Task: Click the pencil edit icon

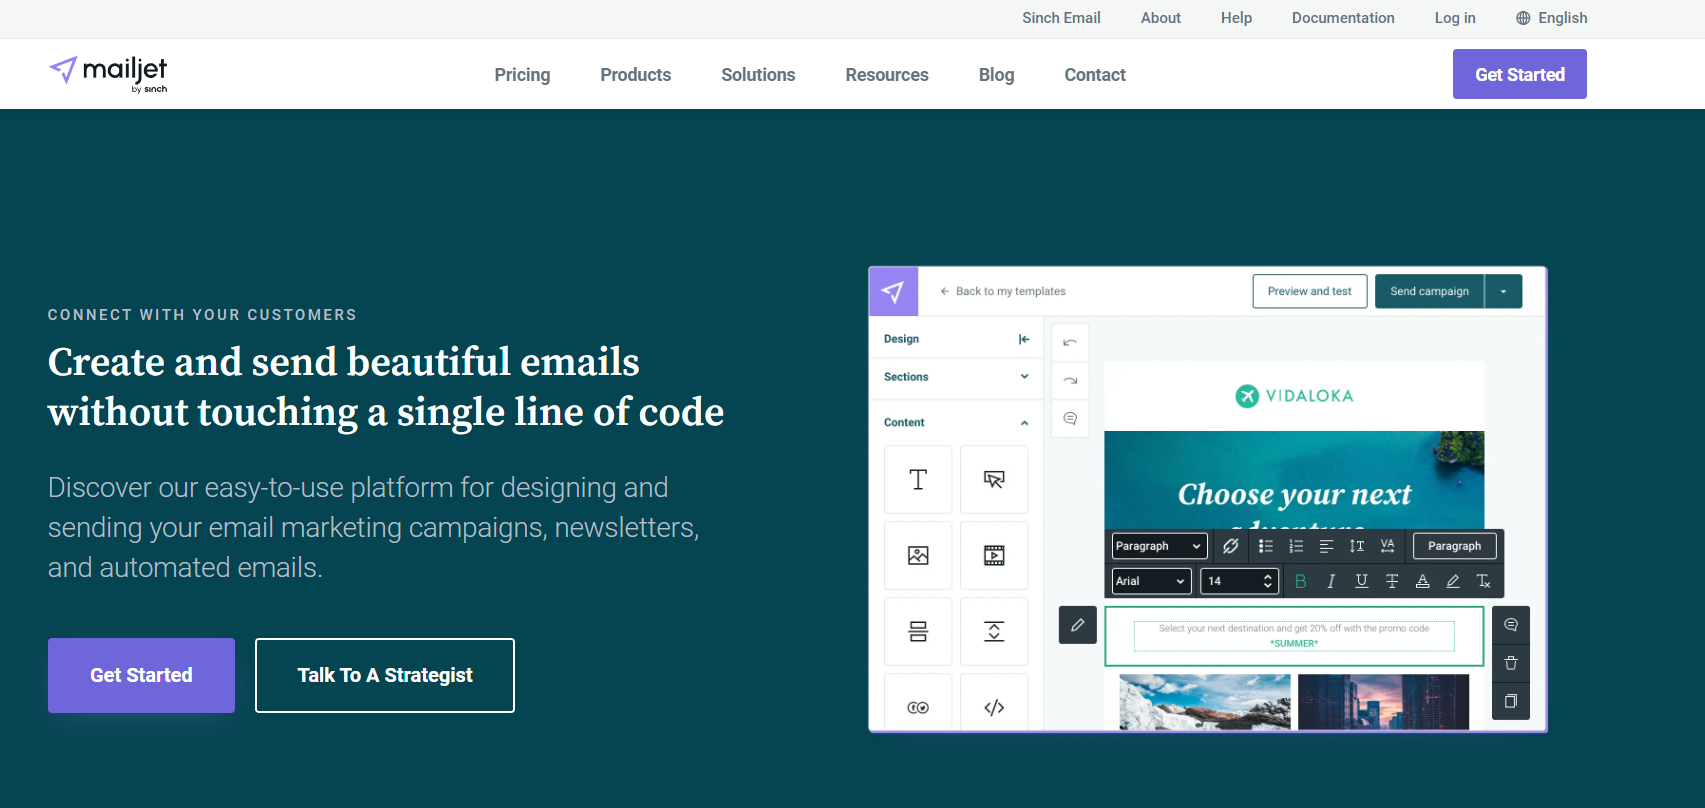Action: [x=1078, y=625]
